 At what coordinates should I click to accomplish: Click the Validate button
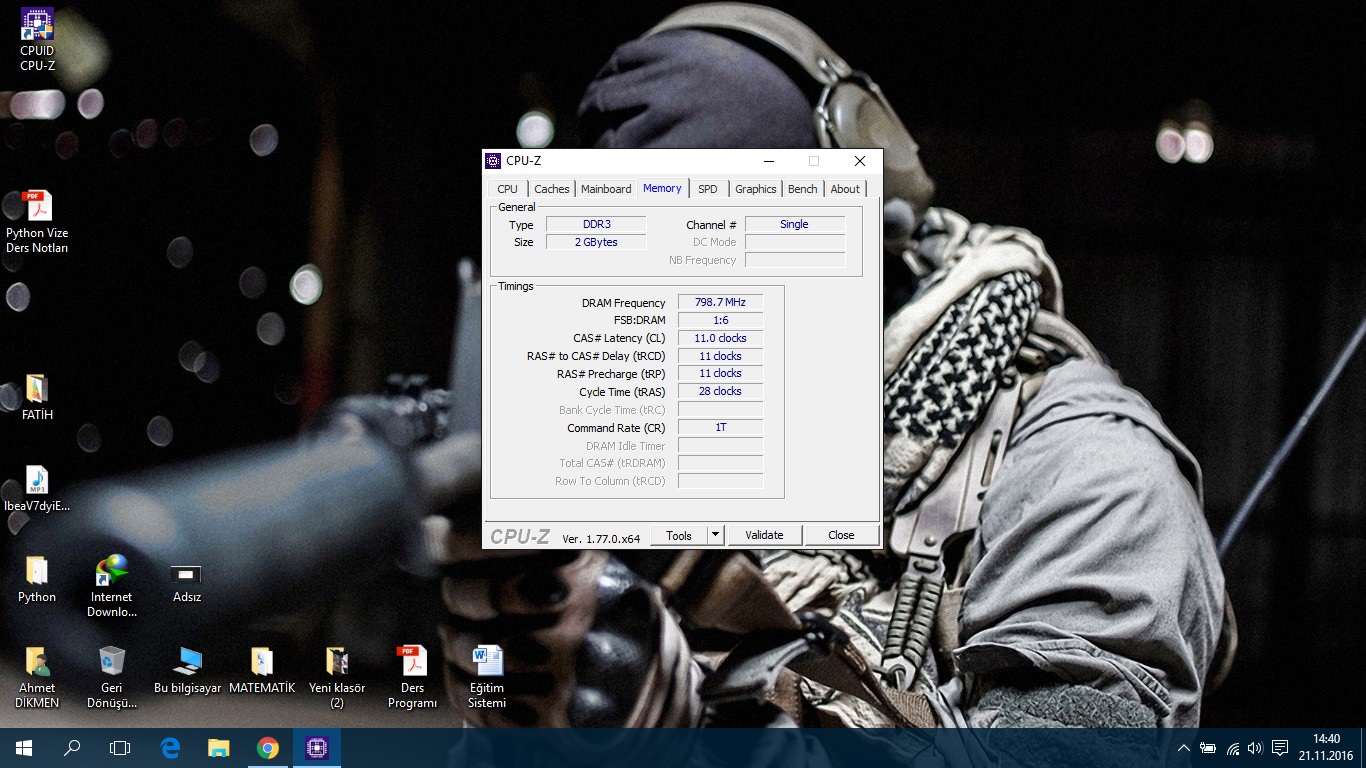tap(764, 535)
